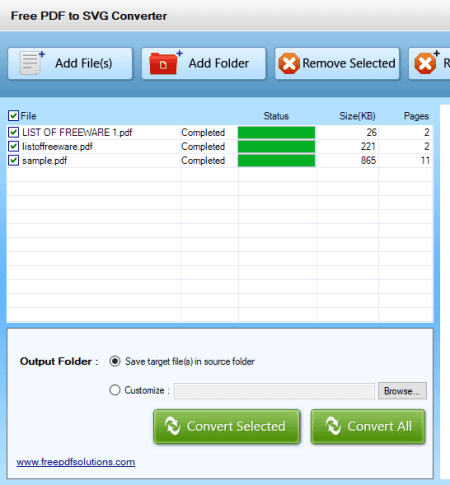
Task: Click the page count 11
Action: pyautogui.click(x=425, y=160)
